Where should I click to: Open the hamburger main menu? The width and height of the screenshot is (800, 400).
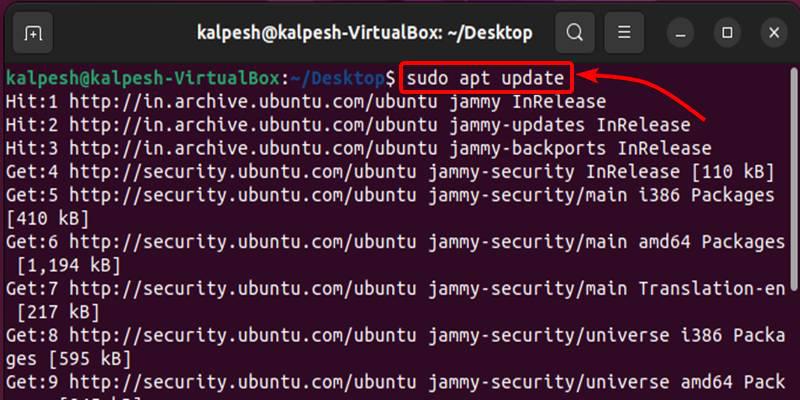[623, 33]
